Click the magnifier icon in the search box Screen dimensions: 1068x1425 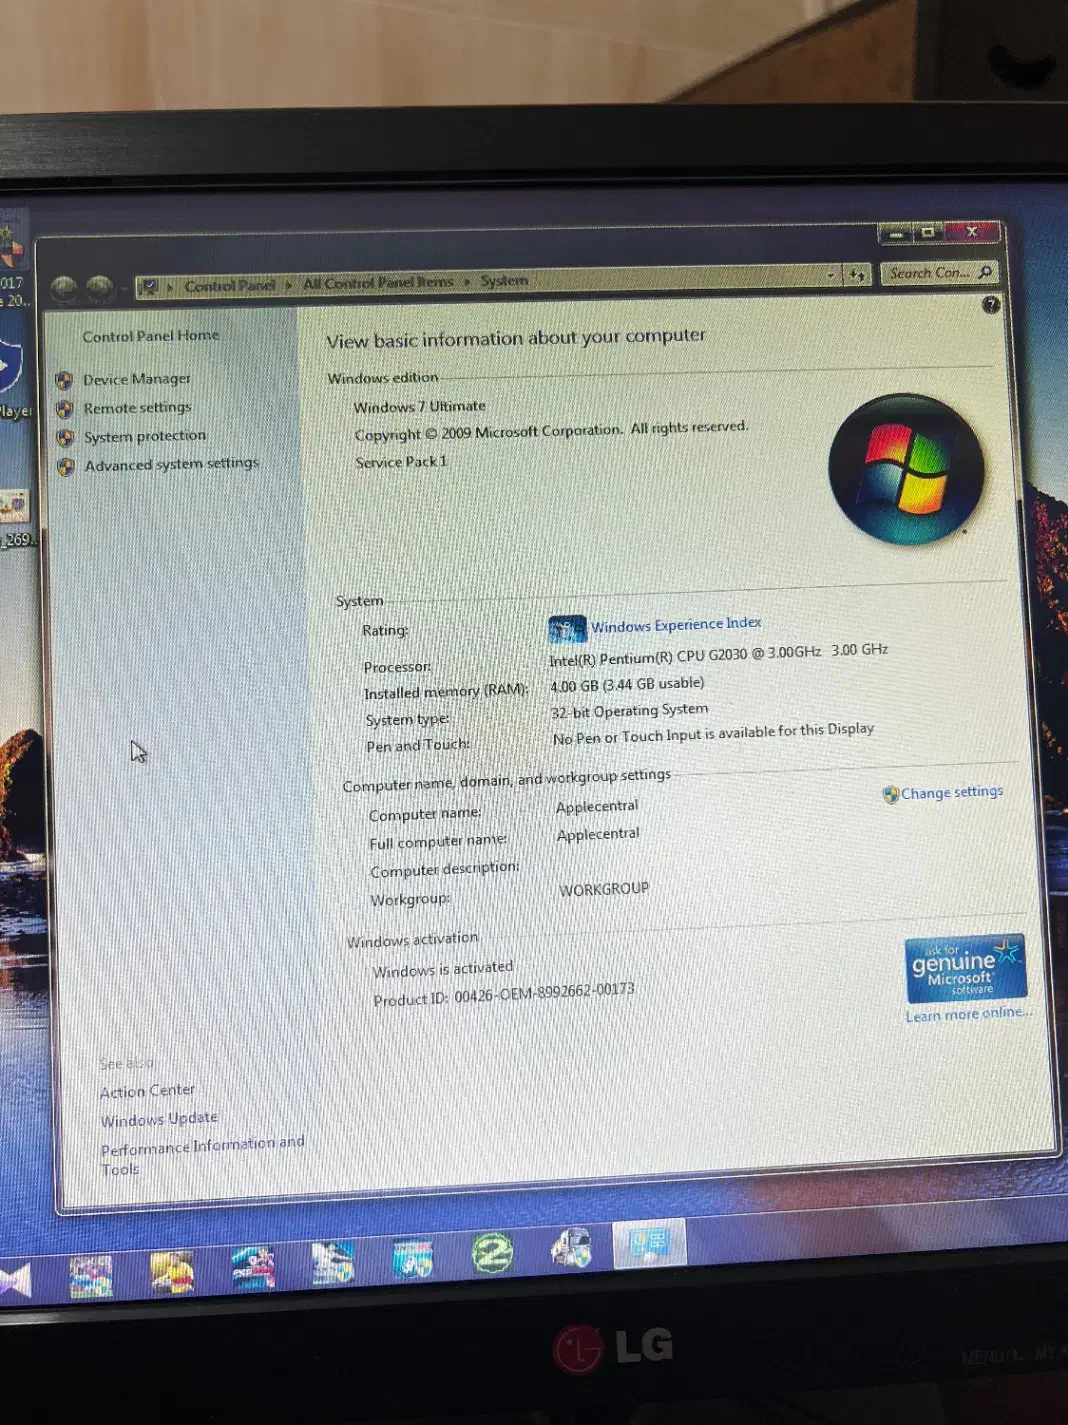(986, 272)
